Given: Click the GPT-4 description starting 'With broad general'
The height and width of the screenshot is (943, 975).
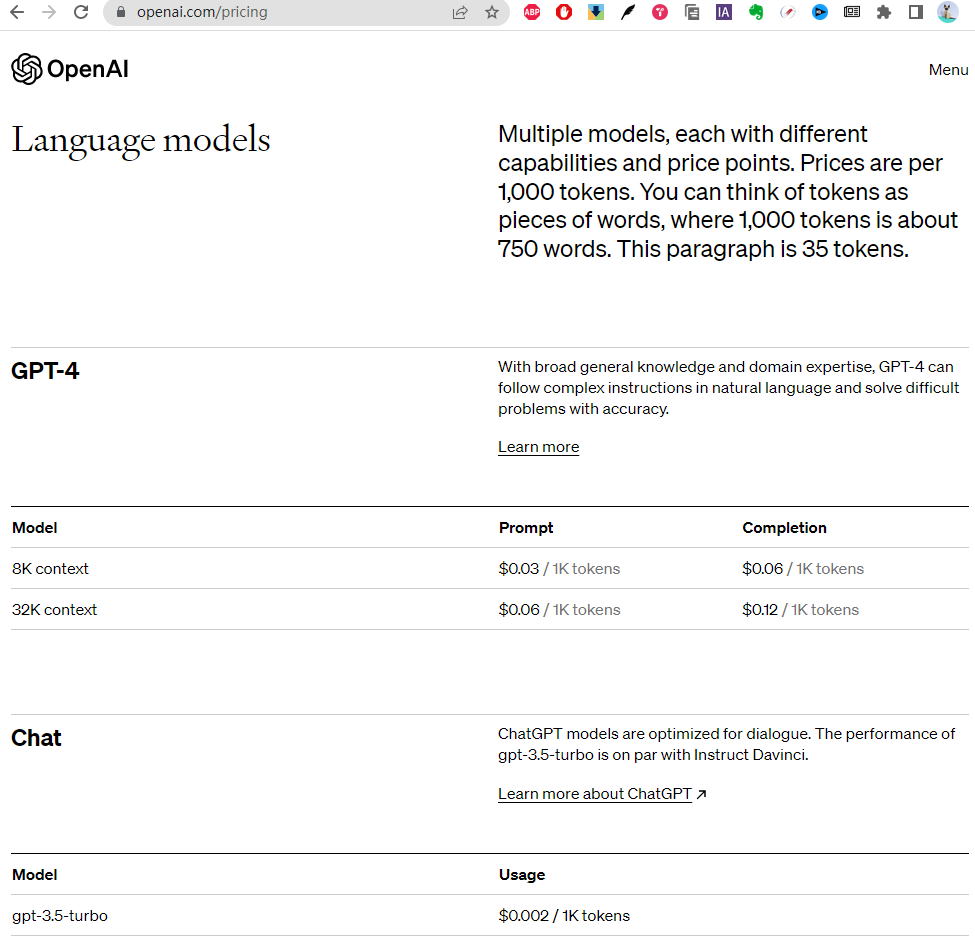Looking at the screenshot, I should pos(728,388).
